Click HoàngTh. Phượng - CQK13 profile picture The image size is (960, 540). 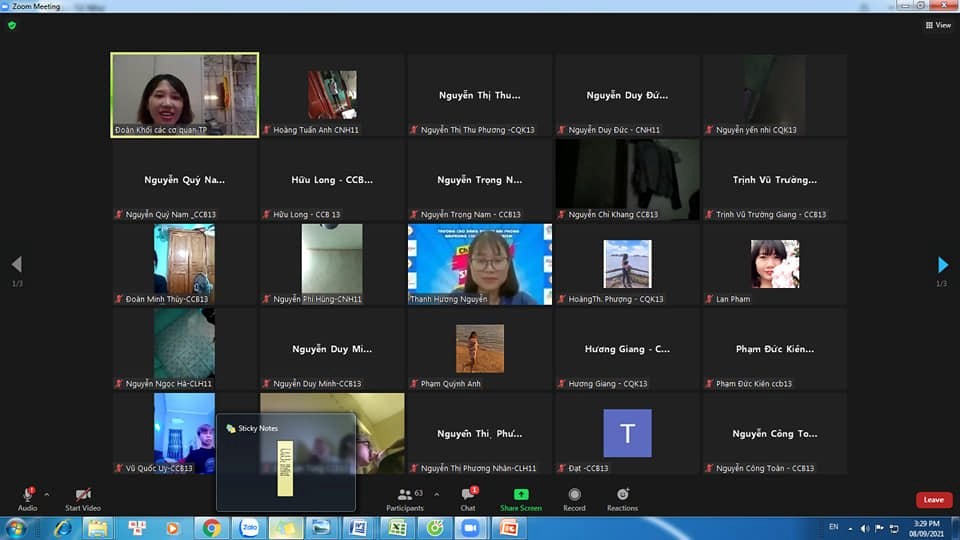(x=627, y=264)
